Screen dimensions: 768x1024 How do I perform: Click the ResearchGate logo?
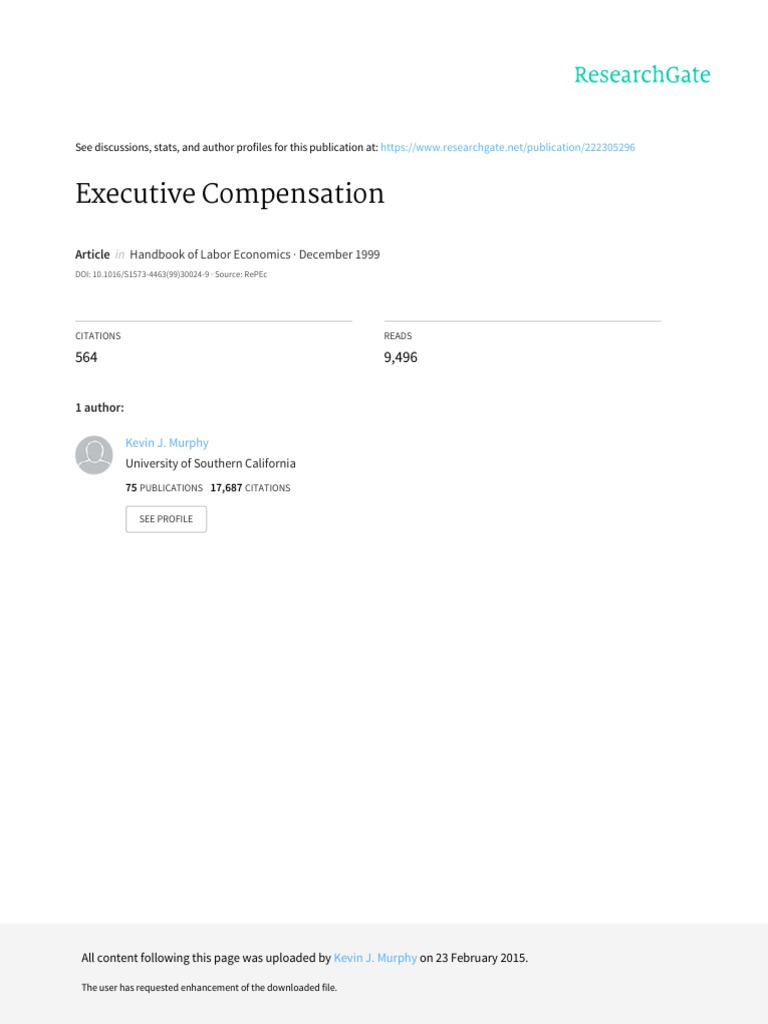tap(642, 75)
